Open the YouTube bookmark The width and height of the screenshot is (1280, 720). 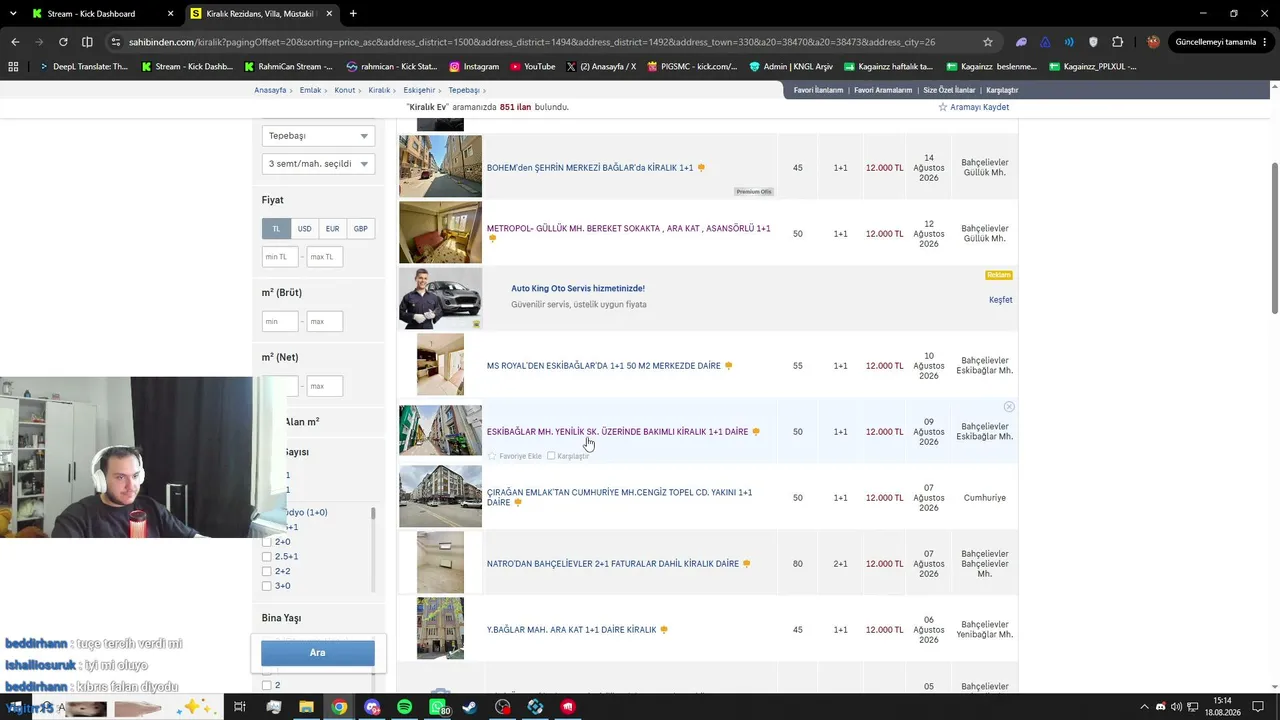tap(532, 67)
